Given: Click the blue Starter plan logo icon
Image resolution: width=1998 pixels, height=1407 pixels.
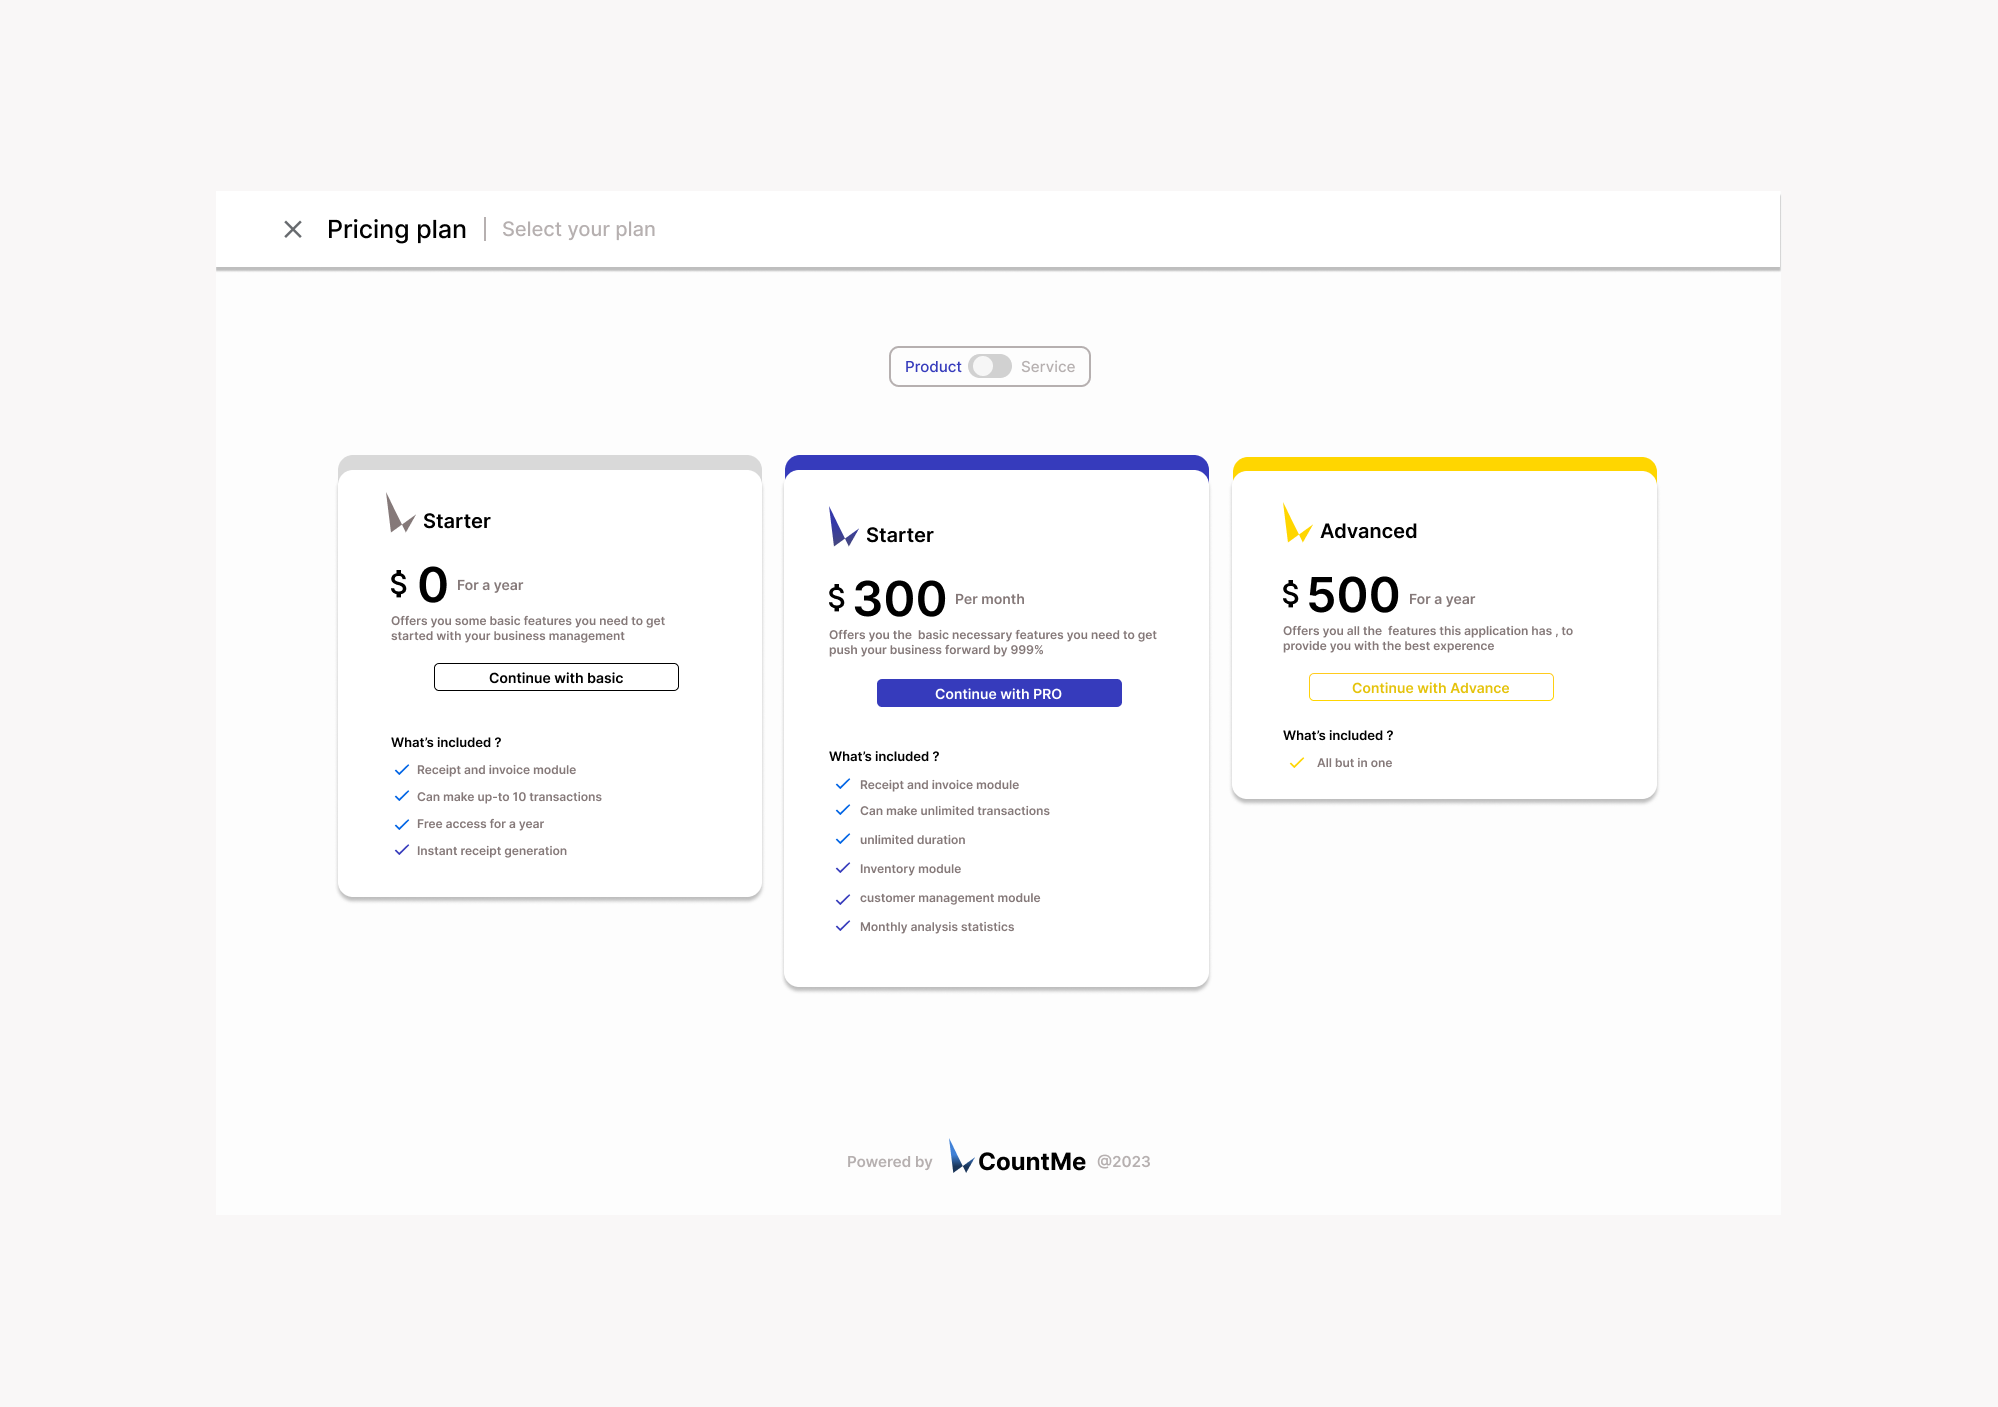Looking at the screenshot, I should click(842, 528).
